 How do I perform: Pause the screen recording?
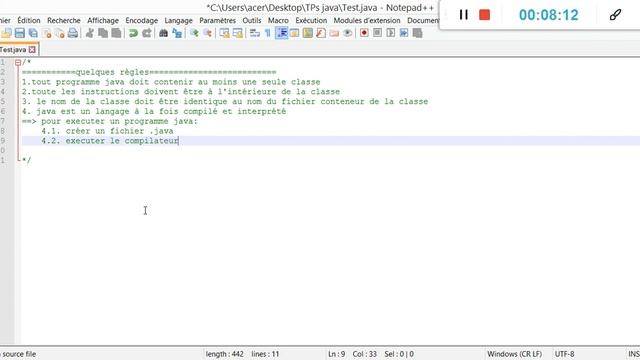(463, 15)
